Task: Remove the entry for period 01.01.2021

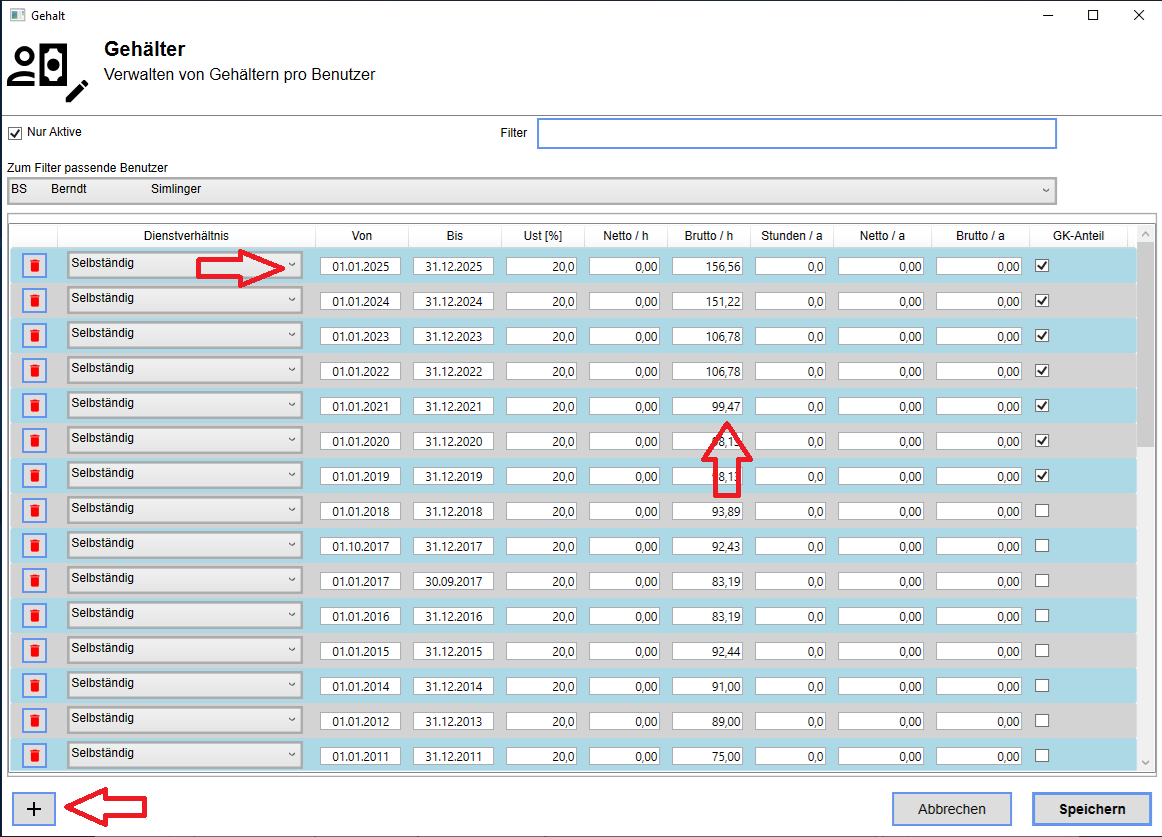Action: point(34,405)
